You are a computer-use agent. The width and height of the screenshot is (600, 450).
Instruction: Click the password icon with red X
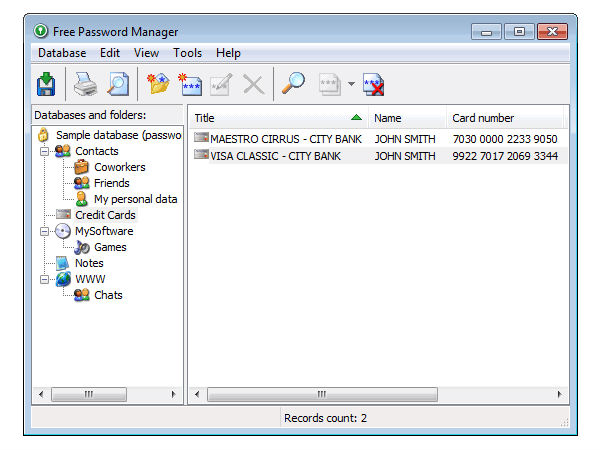coord(374,84)
